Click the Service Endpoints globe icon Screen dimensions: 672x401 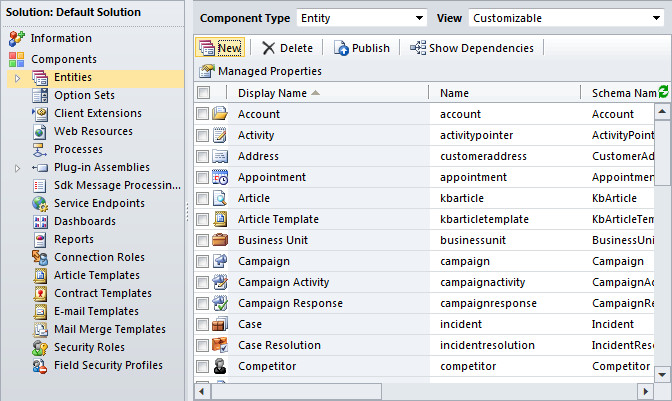[x=40, y=204]
